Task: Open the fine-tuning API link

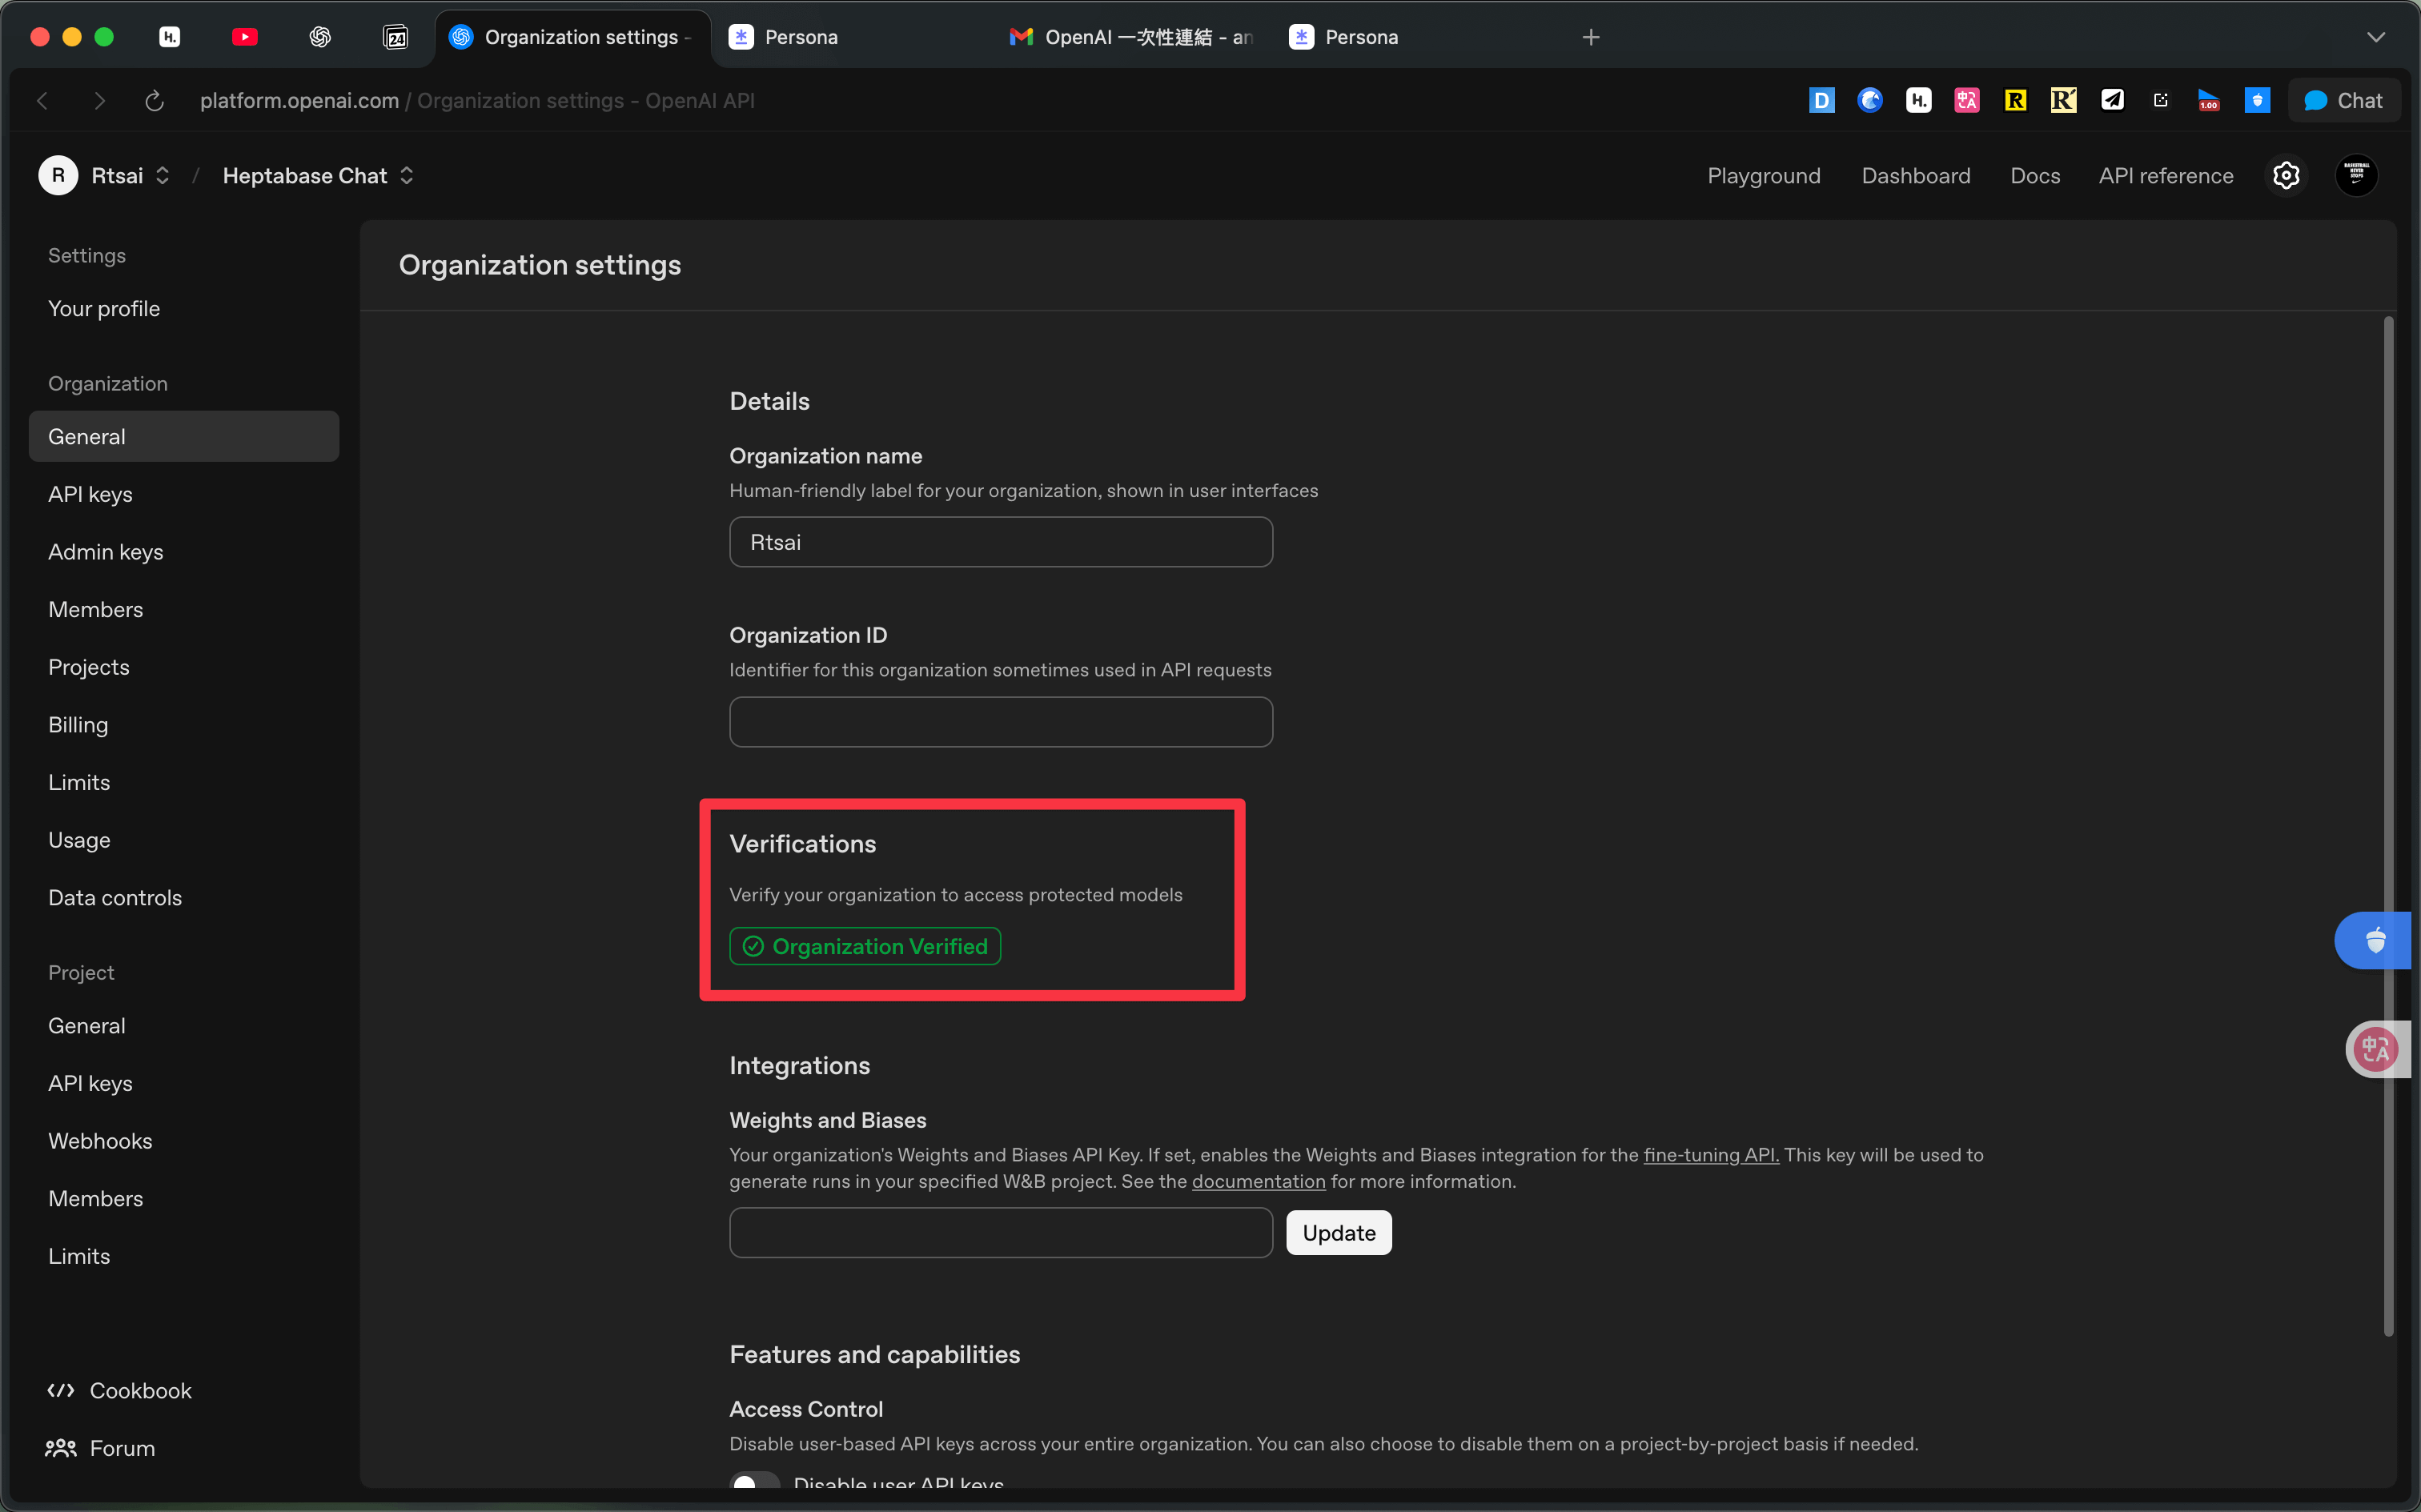Action: (1710, 1155)
